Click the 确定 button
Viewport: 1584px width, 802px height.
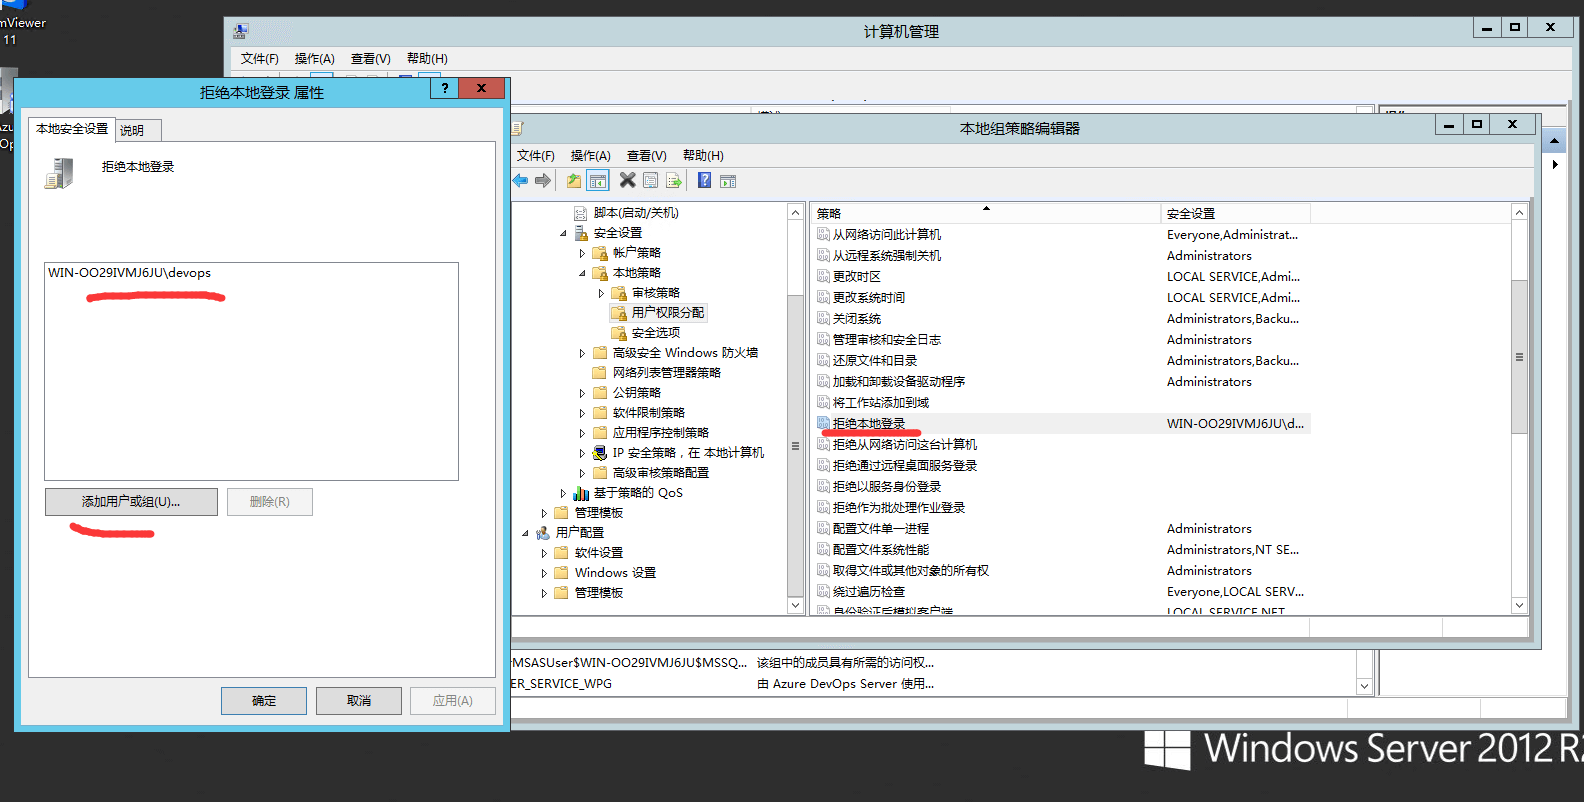pos(264,701)
